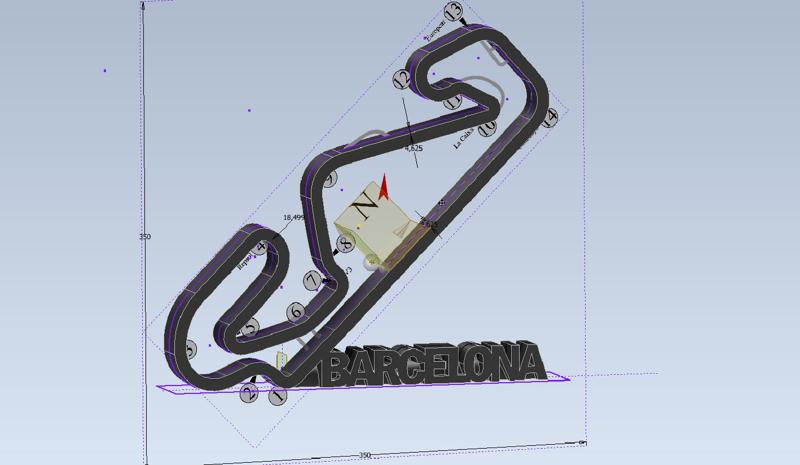Click the Repsol corner label
This screenshot has width=800, height=465.
[245, 260]
